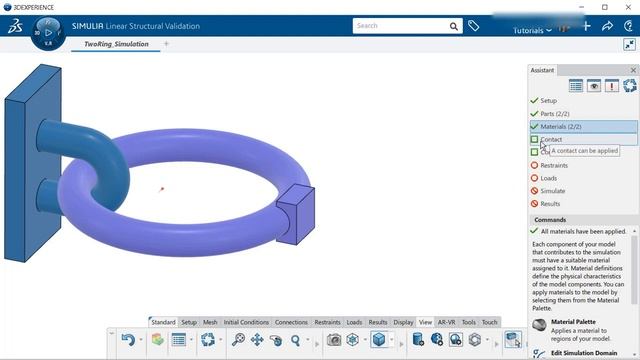Screen dimensions: 640x360
Task: Select the Pan four-arrow tool
Action: click(257, 340)
